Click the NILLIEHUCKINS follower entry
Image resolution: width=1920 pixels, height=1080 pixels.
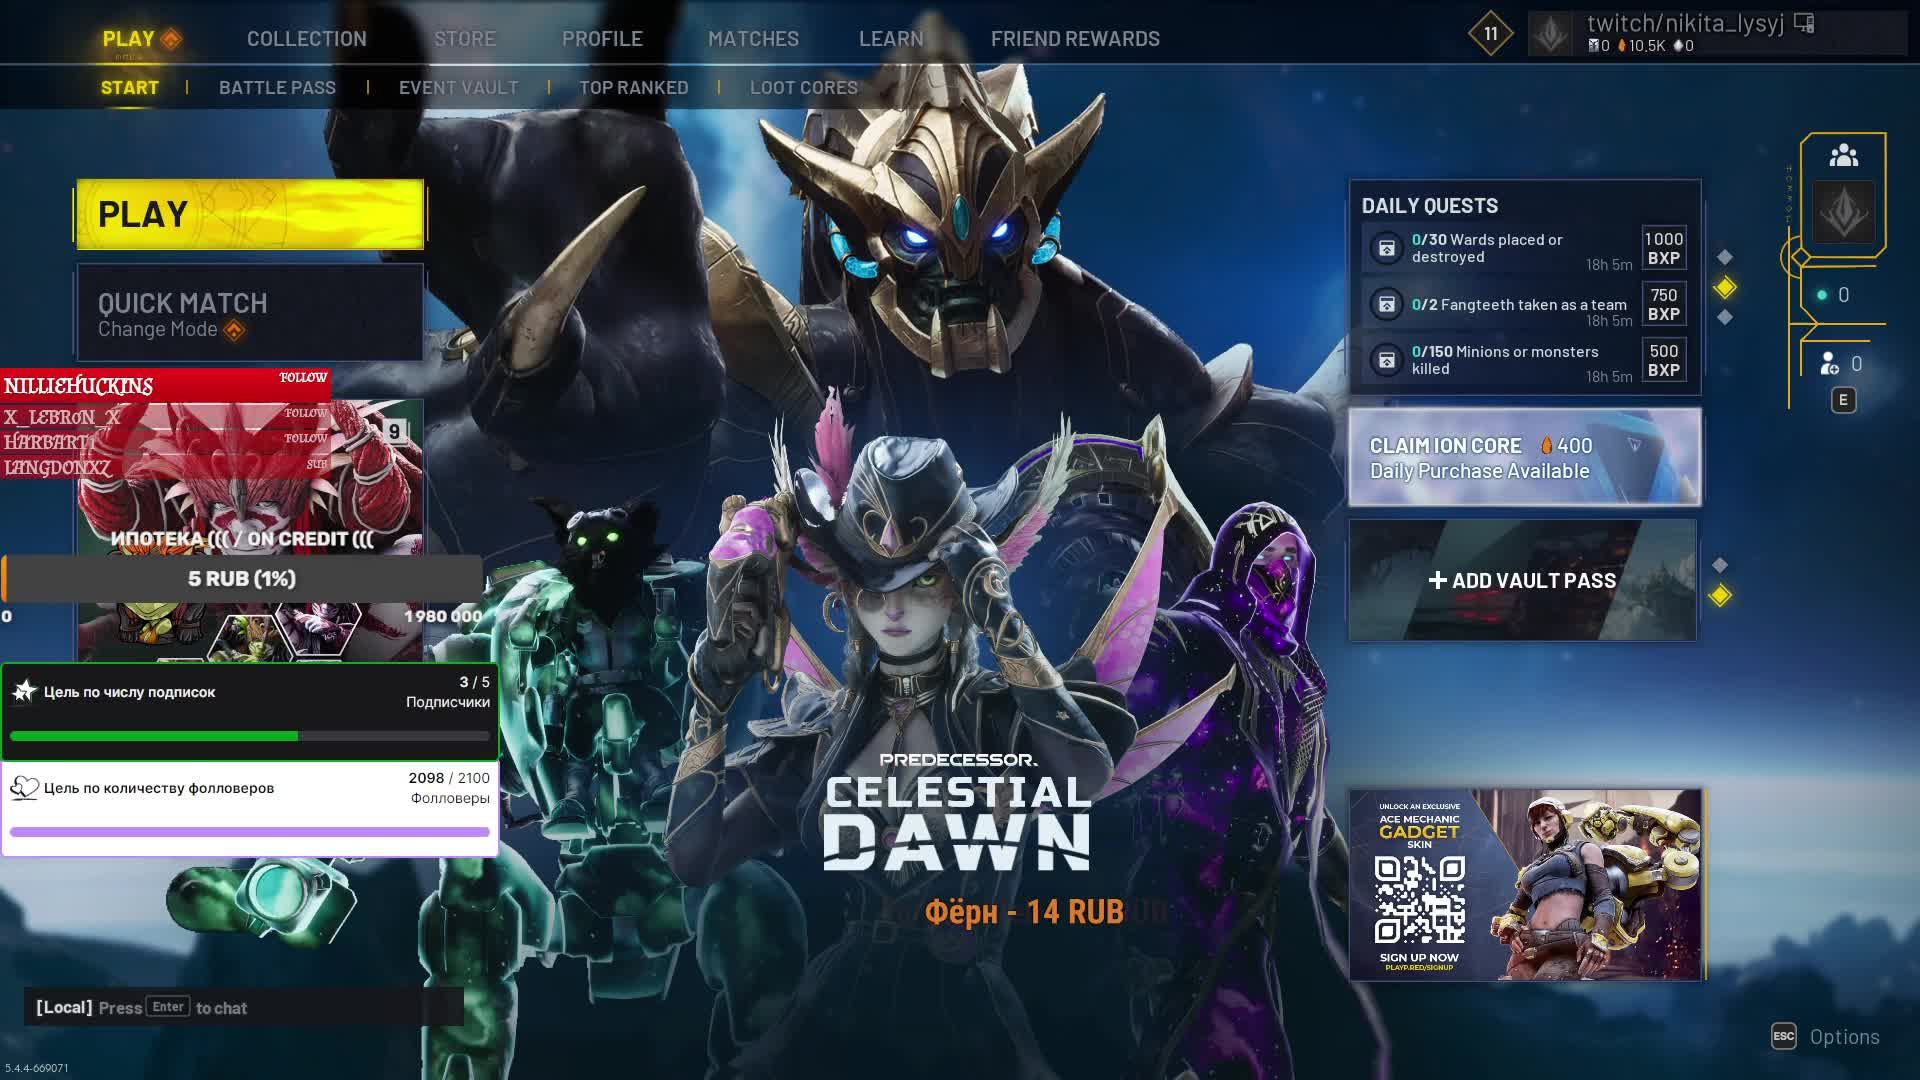point(165,385)
